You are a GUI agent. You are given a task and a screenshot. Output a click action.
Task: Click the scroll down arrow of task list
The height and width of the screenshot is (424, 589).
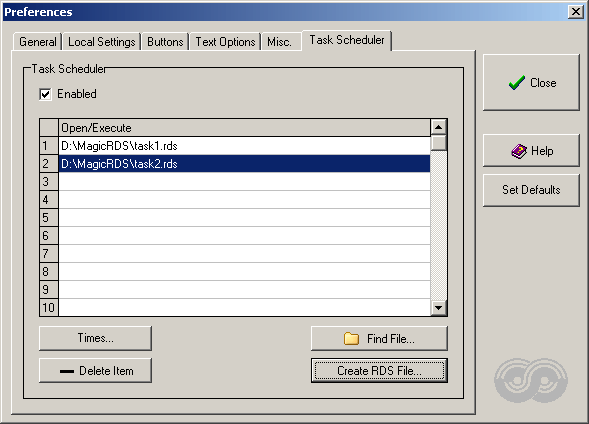pos(438,308)
